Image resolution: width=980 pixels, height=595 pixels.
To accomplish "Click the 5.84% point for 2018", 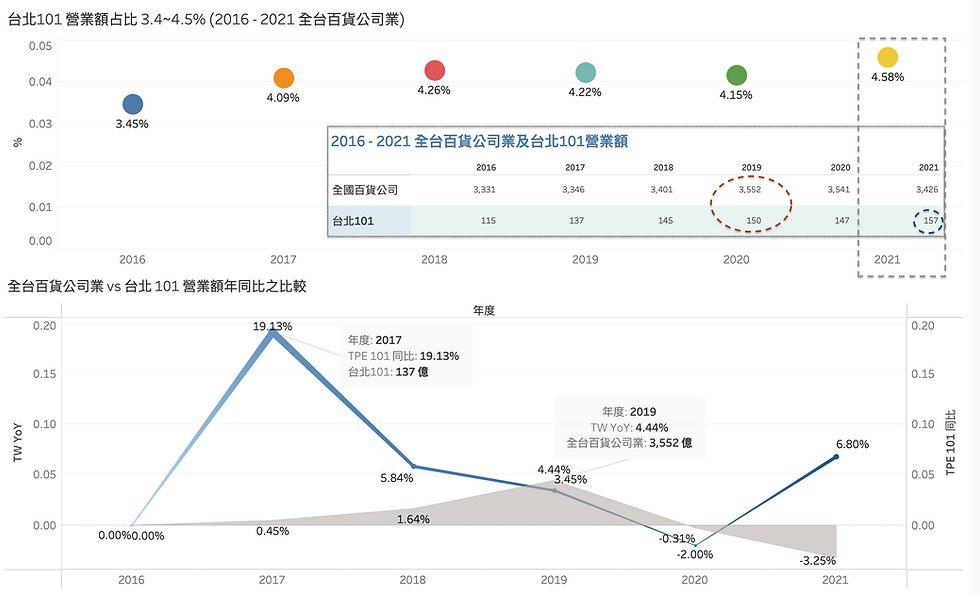I will pyautogui.click(x=413, y=466).
